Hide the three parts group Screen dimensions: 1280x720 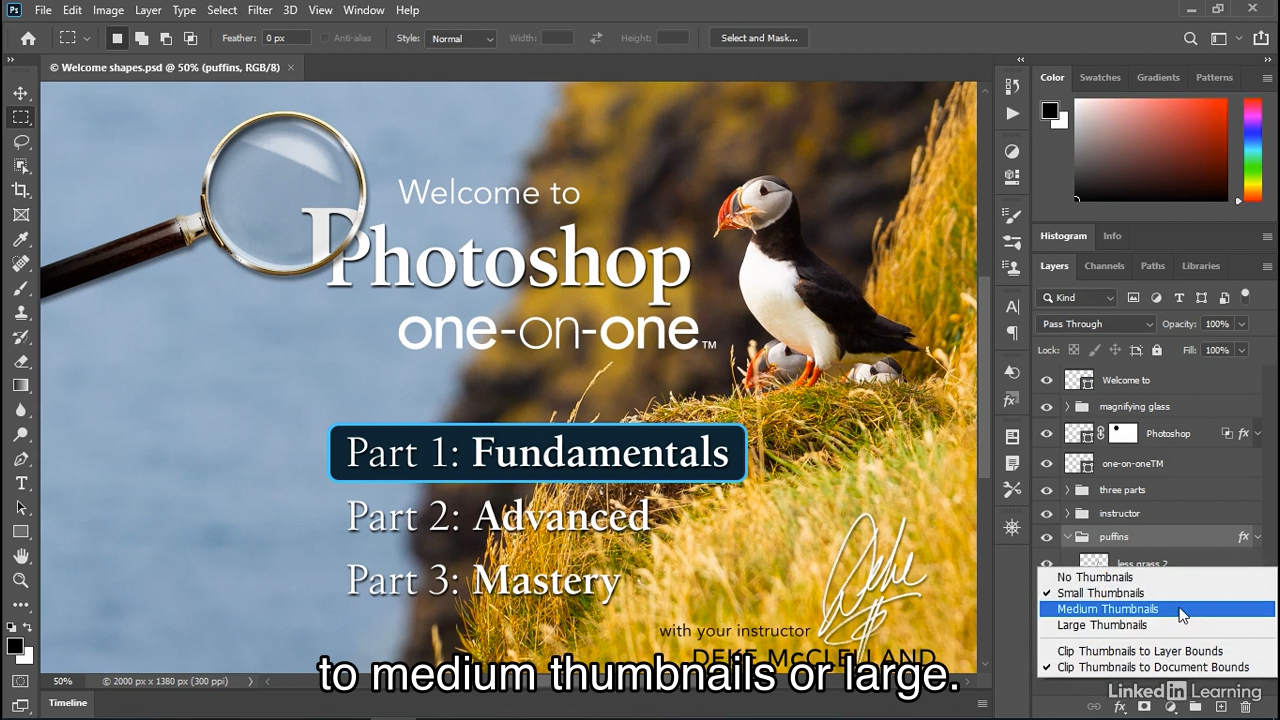click(x=1046, y=490)
